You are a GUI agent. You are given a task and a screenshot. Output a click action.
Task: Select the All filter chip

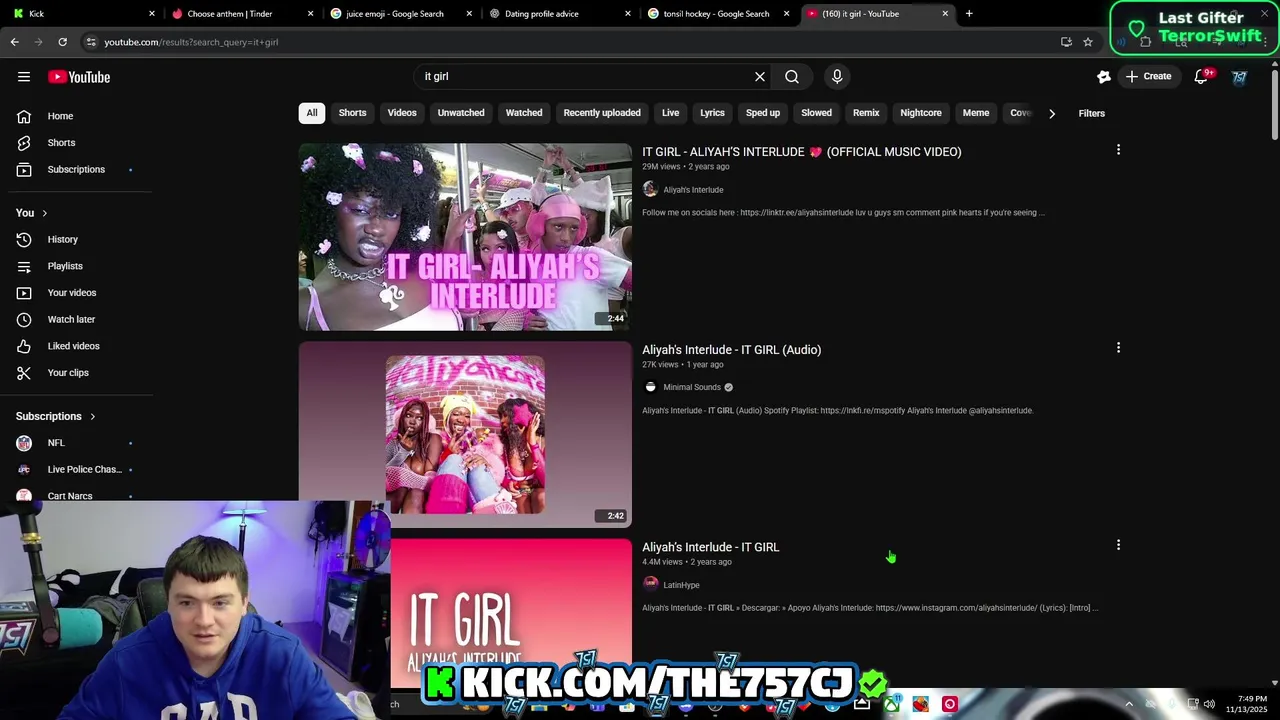pyautogui.click(x=312, y=113)
